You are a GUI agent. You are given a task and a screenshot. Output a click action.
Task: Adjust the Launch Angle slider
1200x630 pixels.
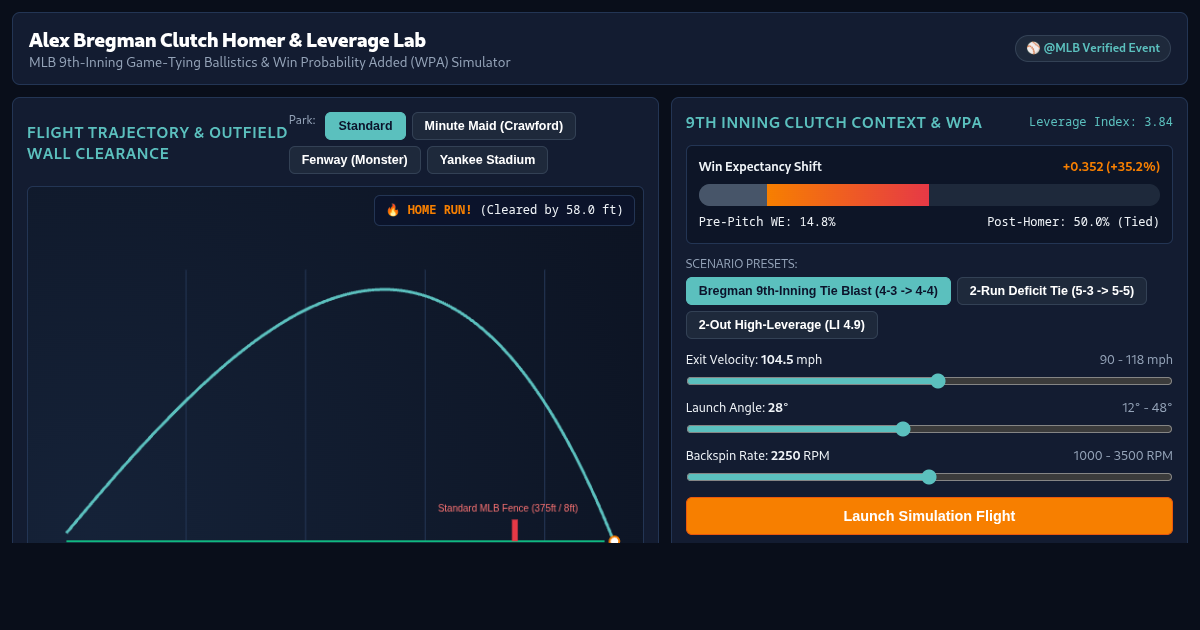click(x=929, y=429)
